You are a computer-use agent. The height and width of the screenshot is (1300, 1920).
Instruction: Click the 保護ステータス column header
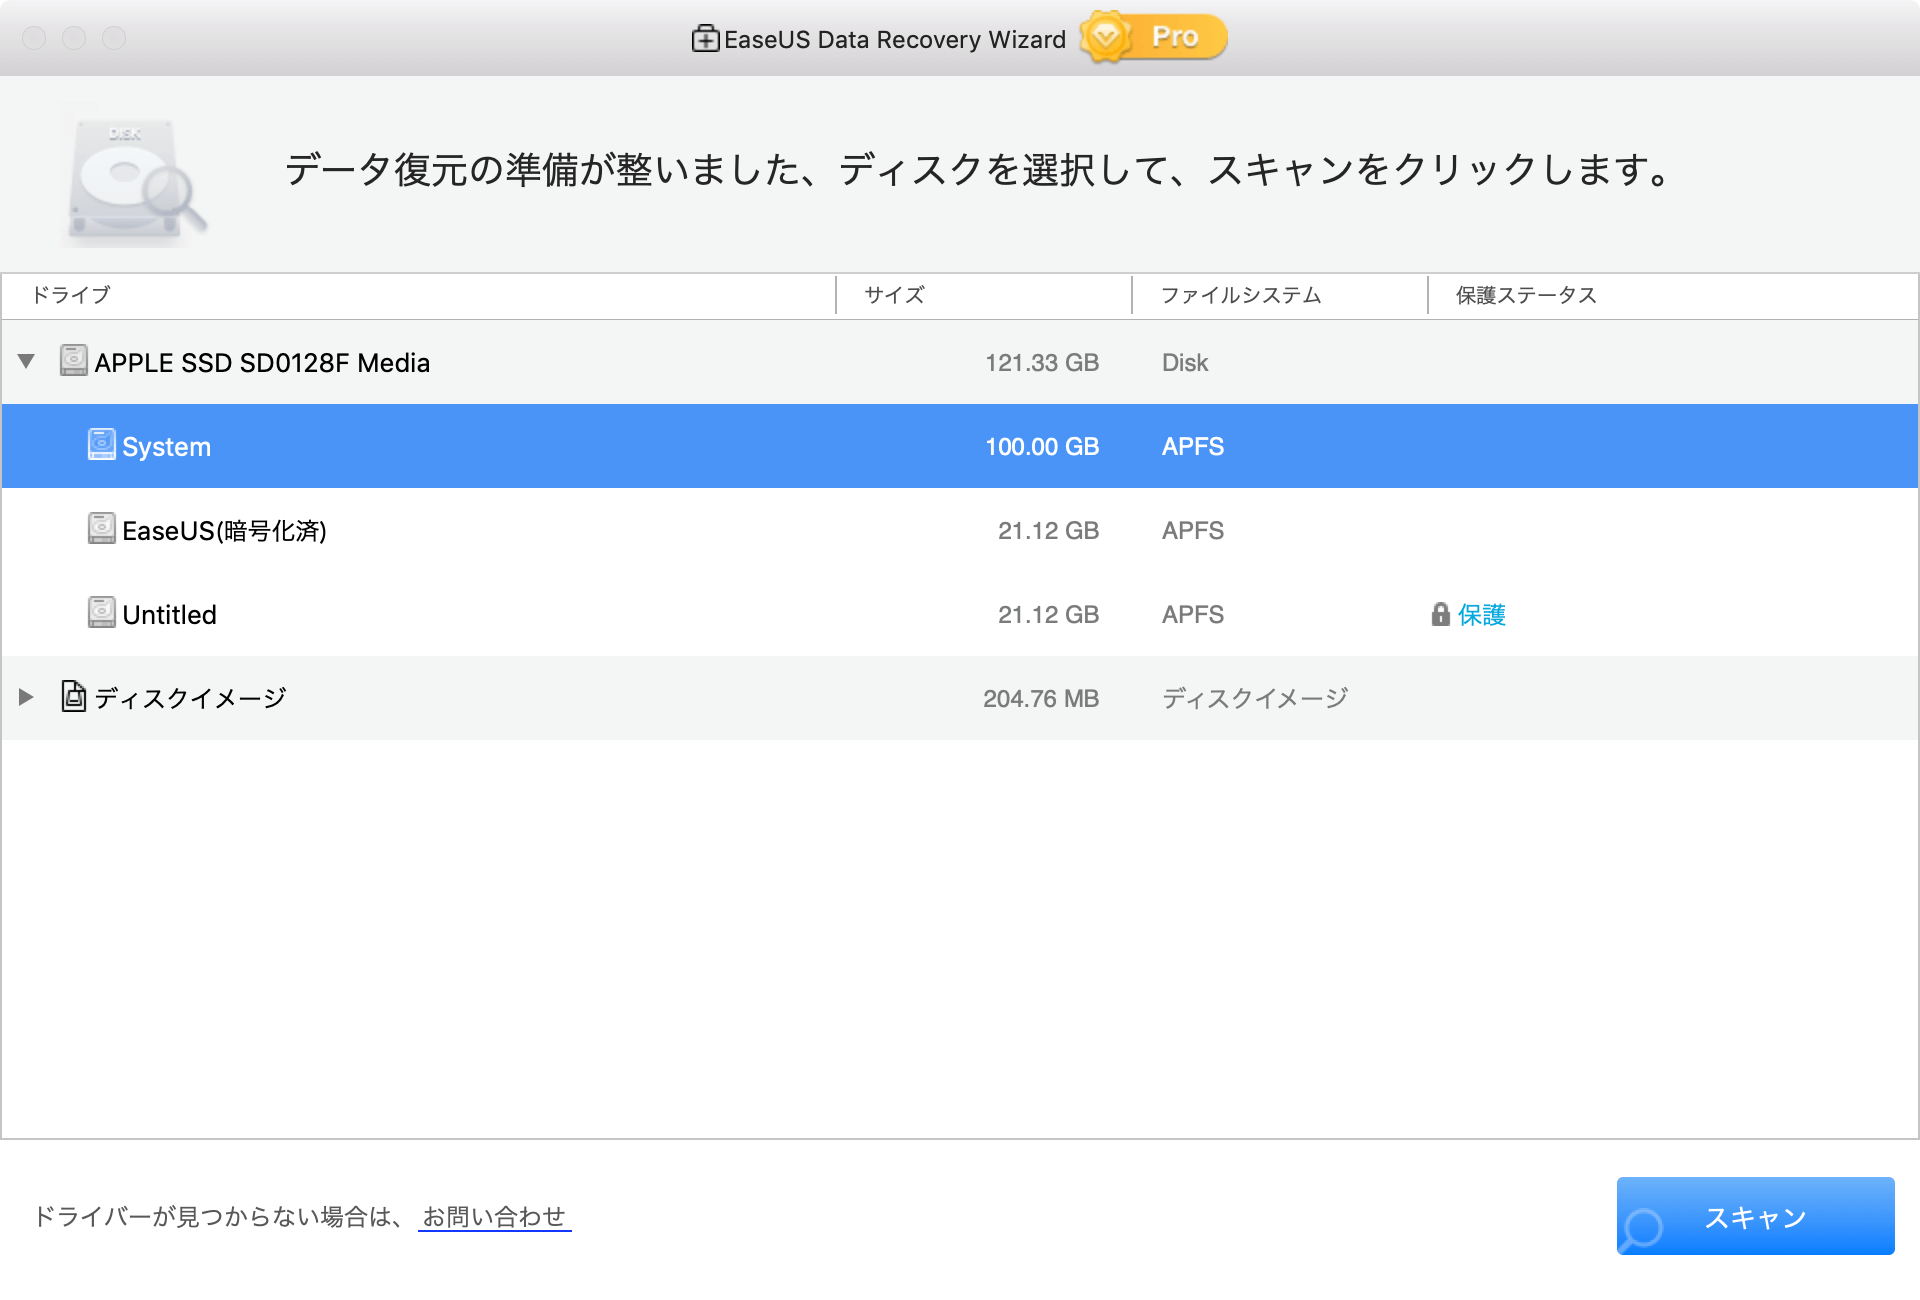[1673, 295]
